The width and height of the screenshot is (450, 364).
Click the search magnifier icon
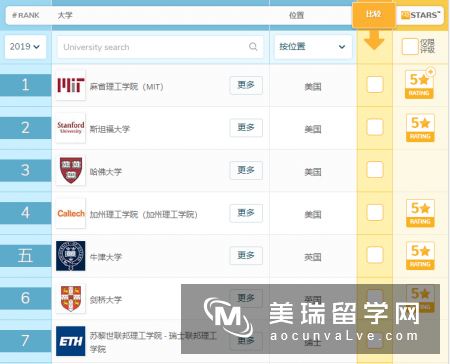tap(253, 47)
